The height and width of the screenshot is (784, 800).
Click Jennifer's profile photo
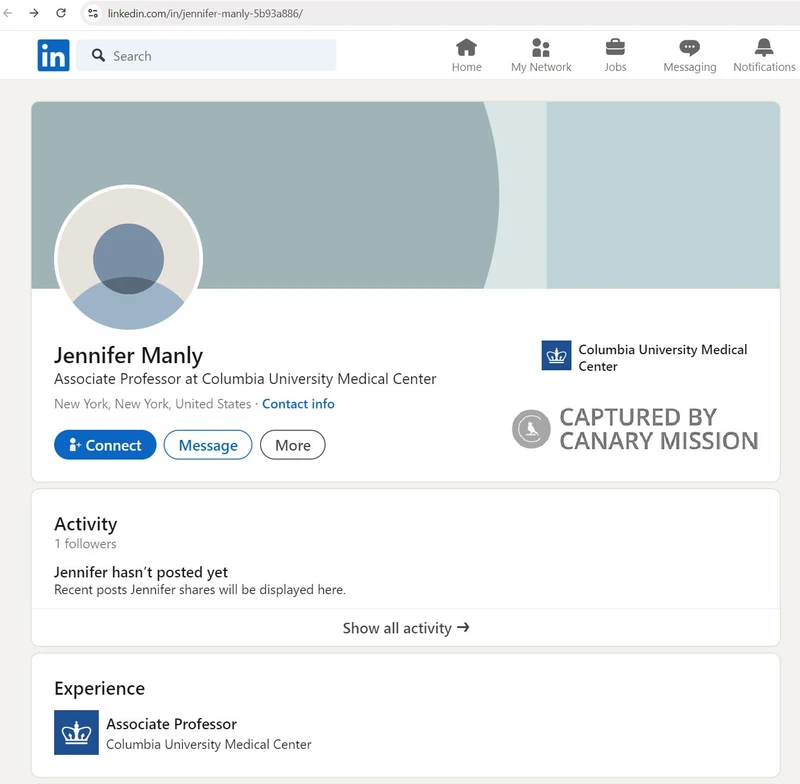(x=128, y=258)
